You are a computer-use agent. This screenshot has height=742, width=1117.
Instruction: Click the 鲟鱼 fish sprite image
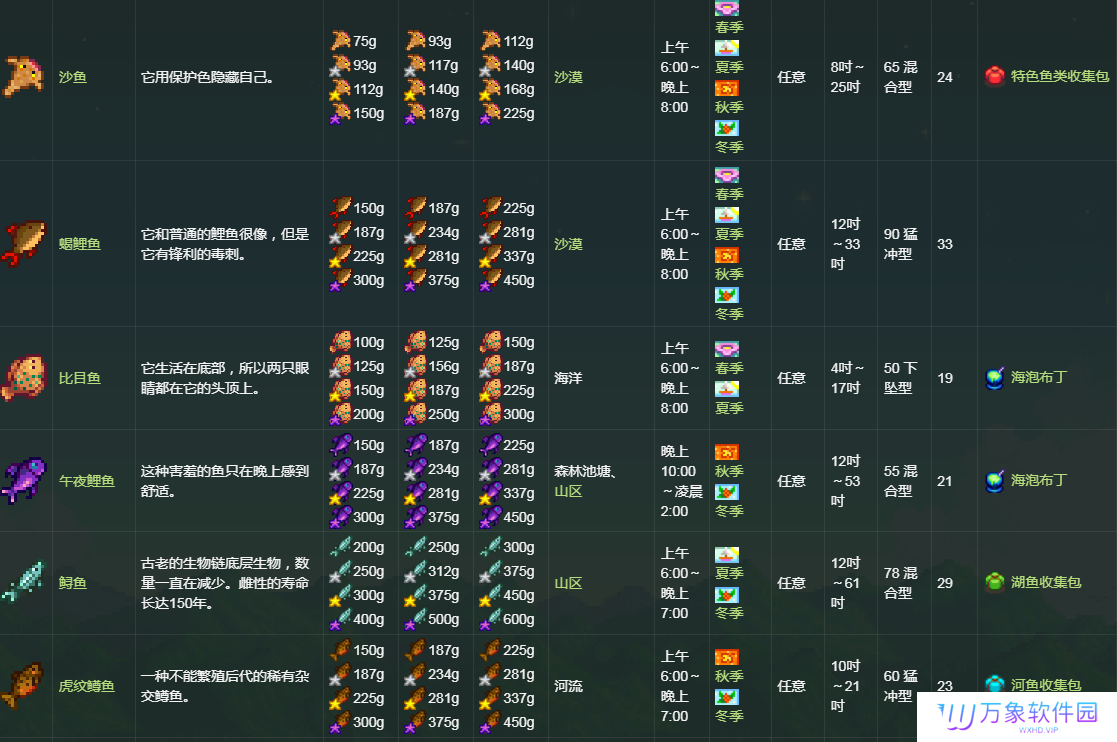click(24, 582)
